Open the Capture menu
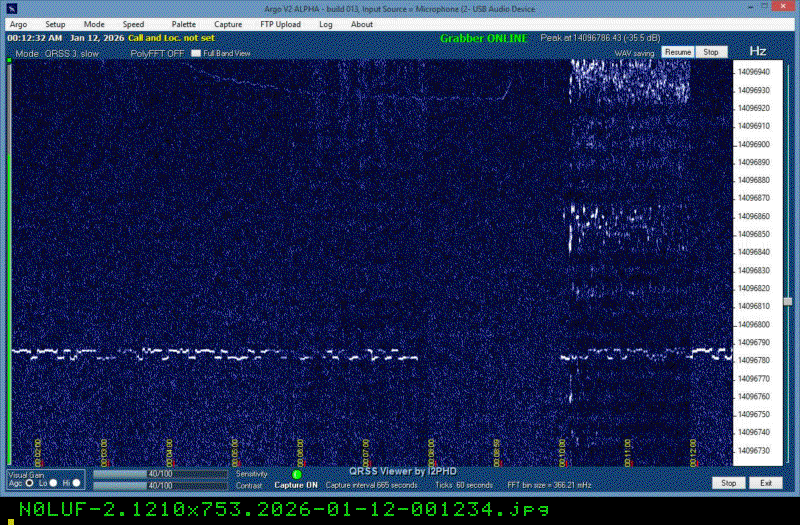The width and height of the screenshot is (800, 525). [228, 24]
